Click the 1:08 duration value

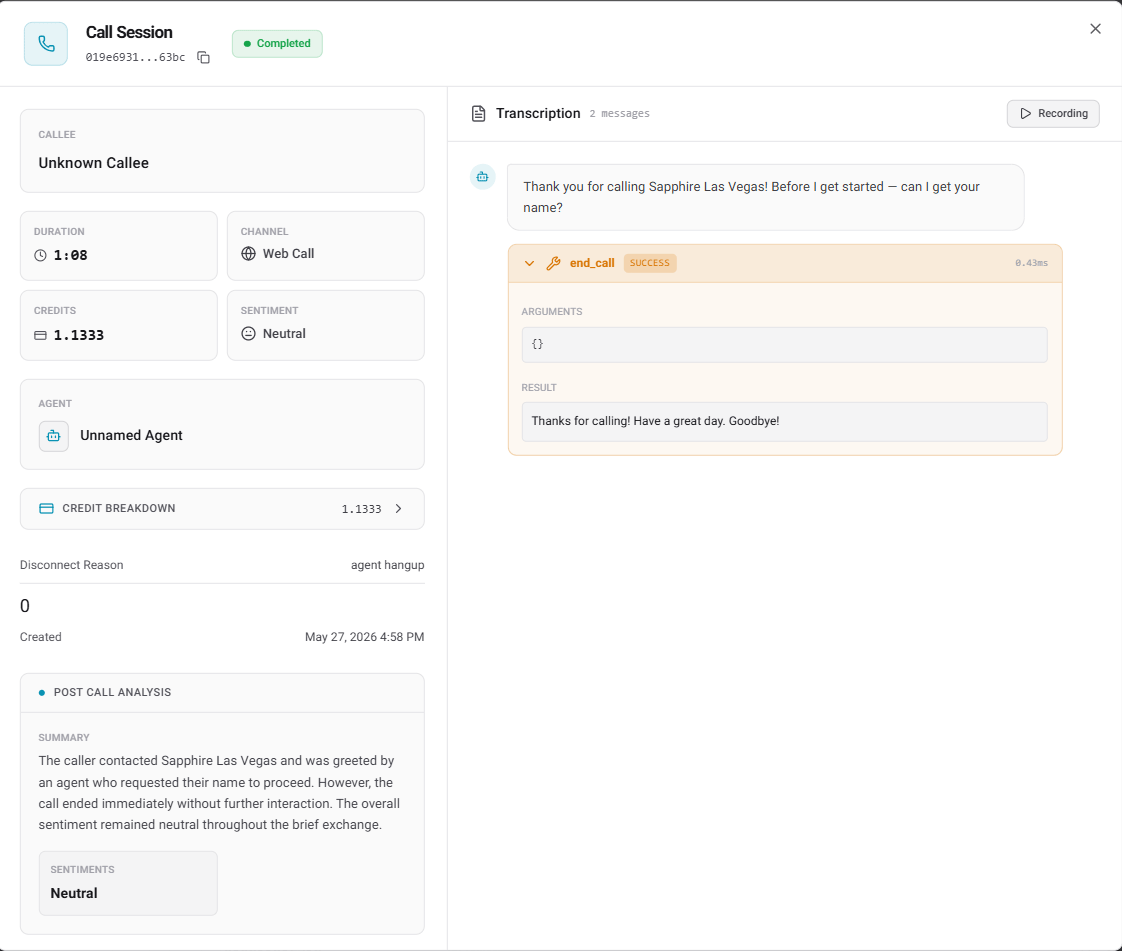71,255
